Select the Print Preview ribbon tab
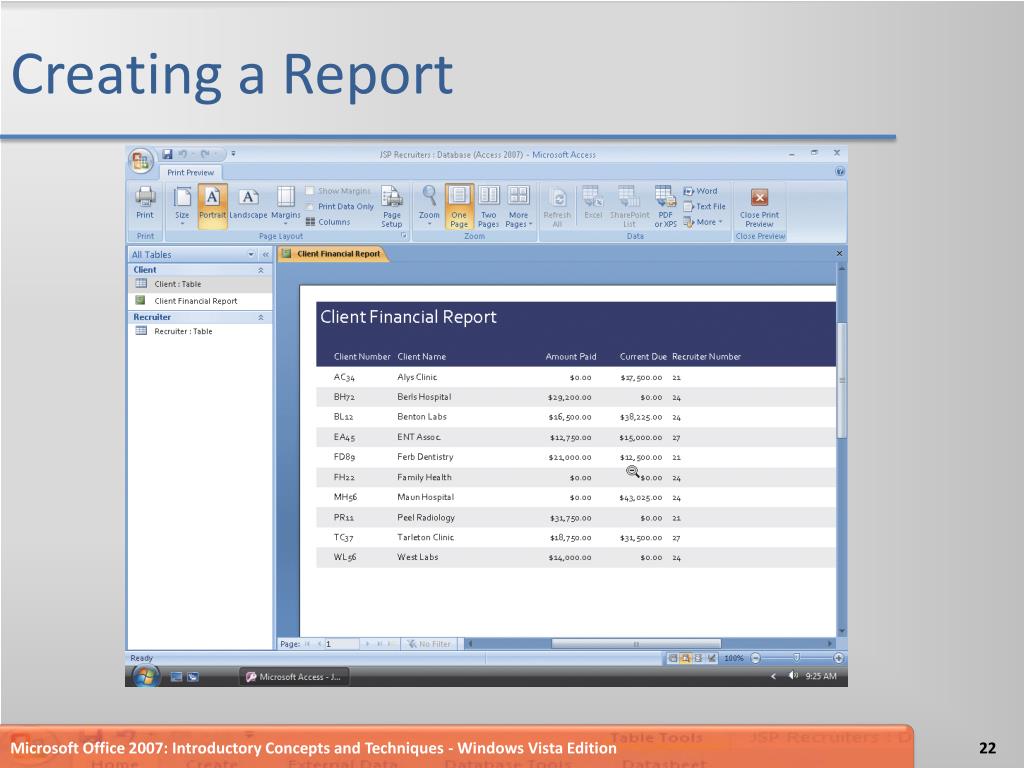Image resolution: width=1024 pixels, height=768 pixels. coord(190,172)
